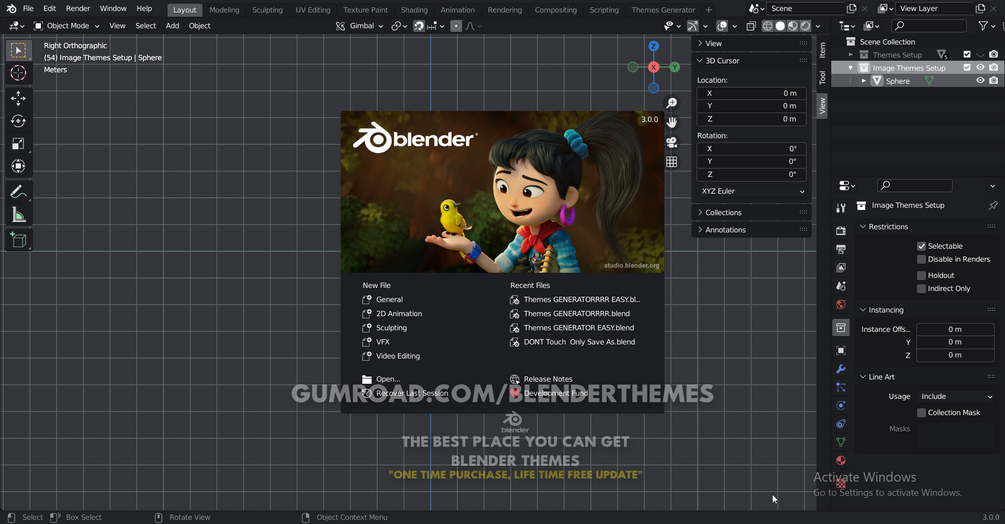Open Scene properties tab icon
The height and width of the screenshot is (524, 1005).
coord(841,286)
